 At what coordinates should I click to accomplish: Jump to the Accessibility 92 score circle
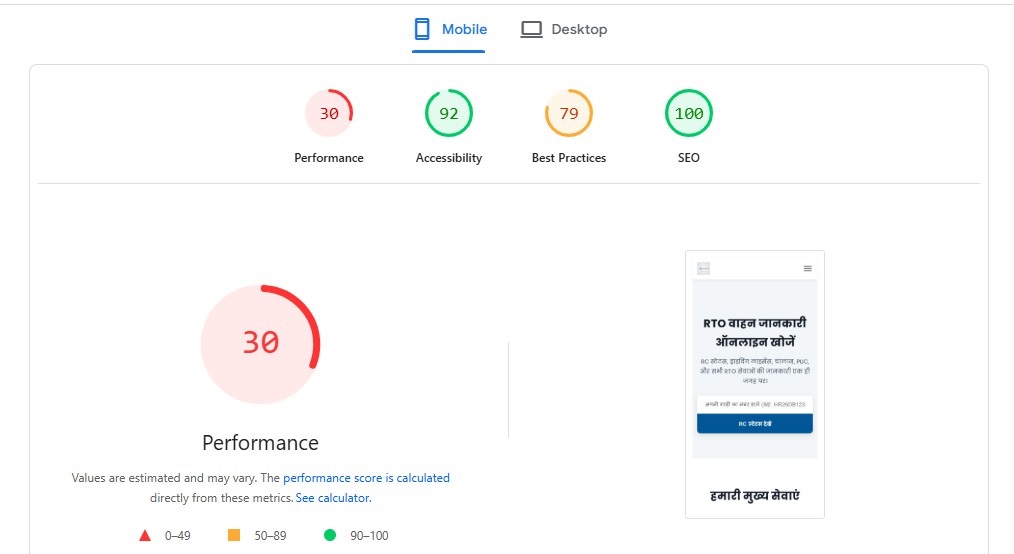click(x=449, y=114)
